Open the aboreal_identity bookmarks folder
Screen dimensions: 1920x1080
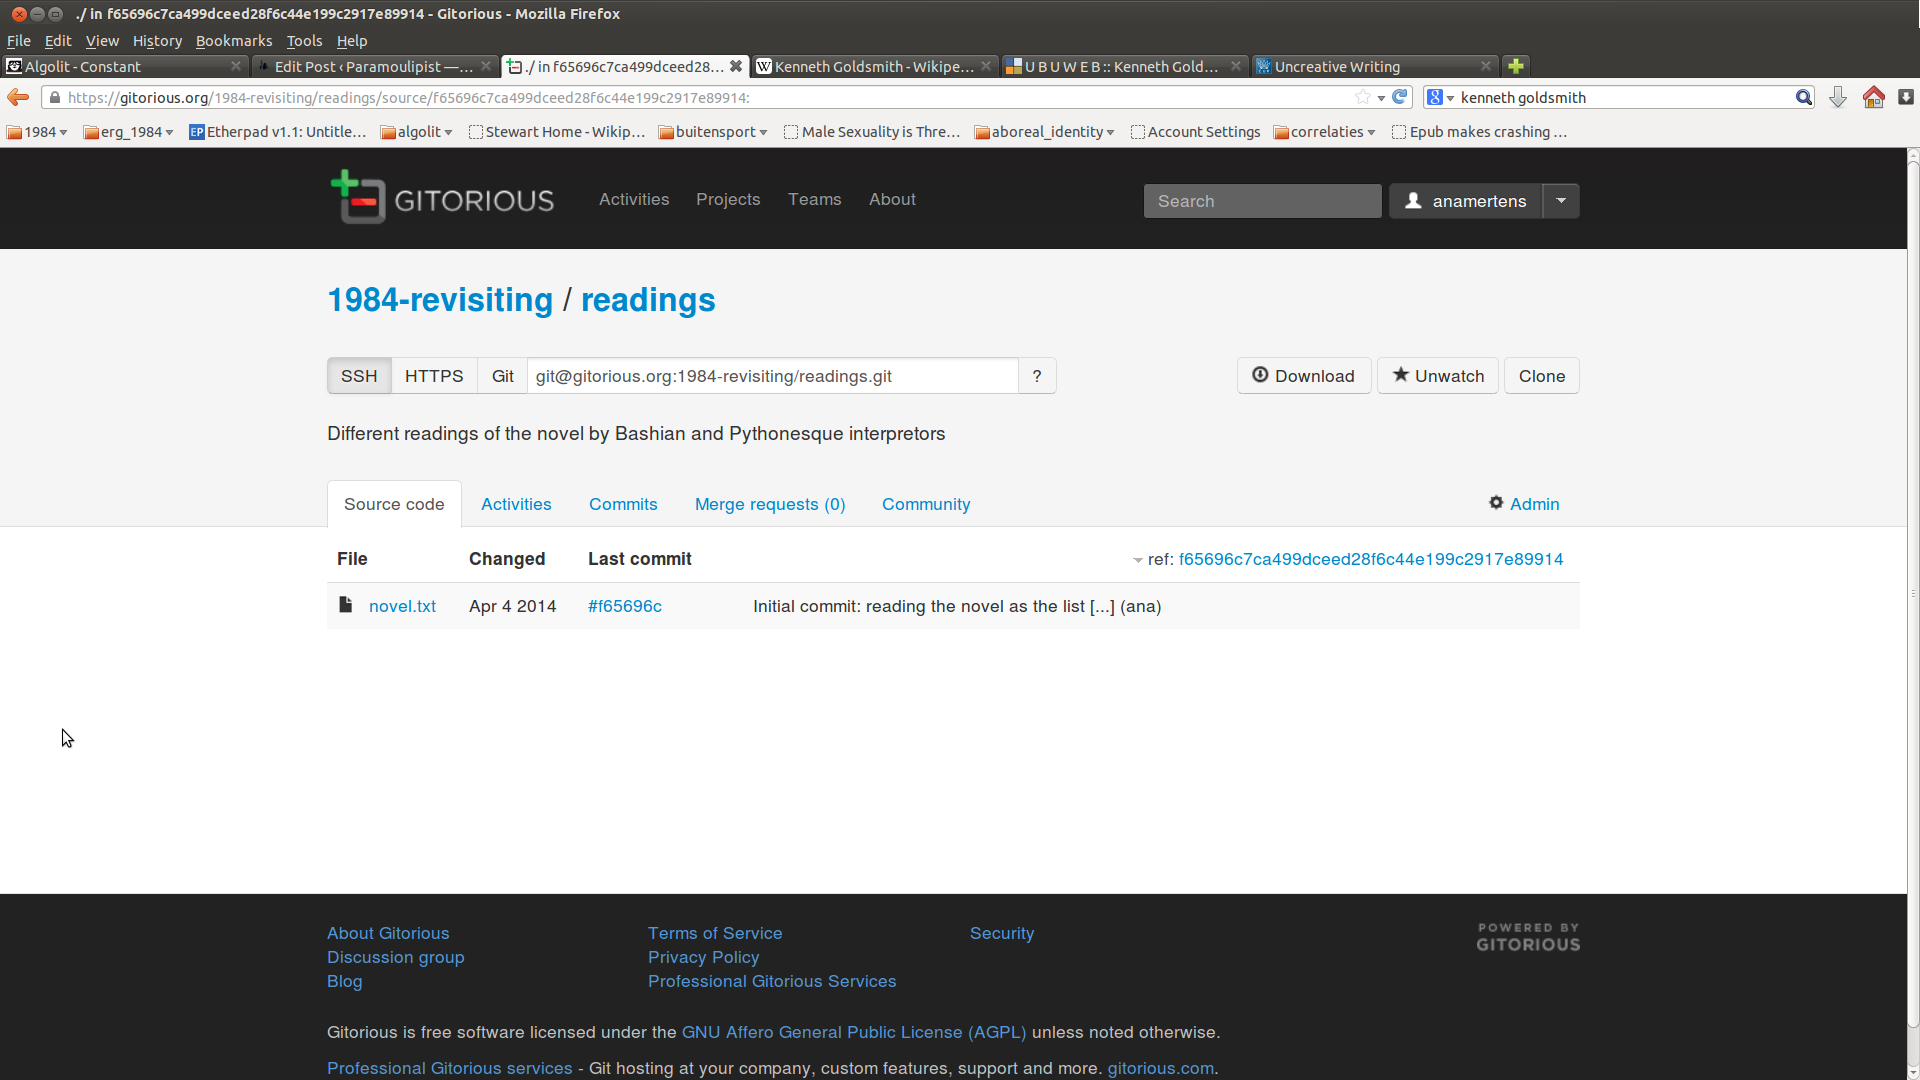tap(1045, 132)
